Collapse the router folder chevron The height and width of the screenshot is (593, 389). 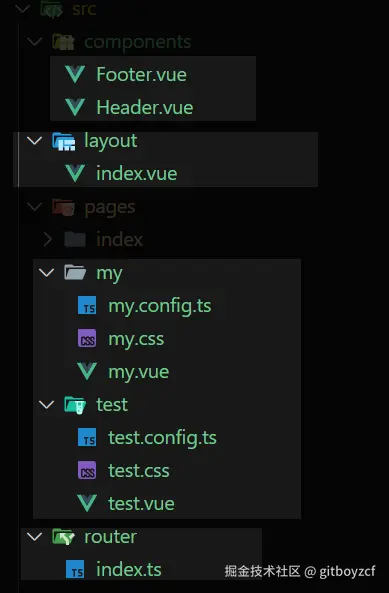pos(34,537)
